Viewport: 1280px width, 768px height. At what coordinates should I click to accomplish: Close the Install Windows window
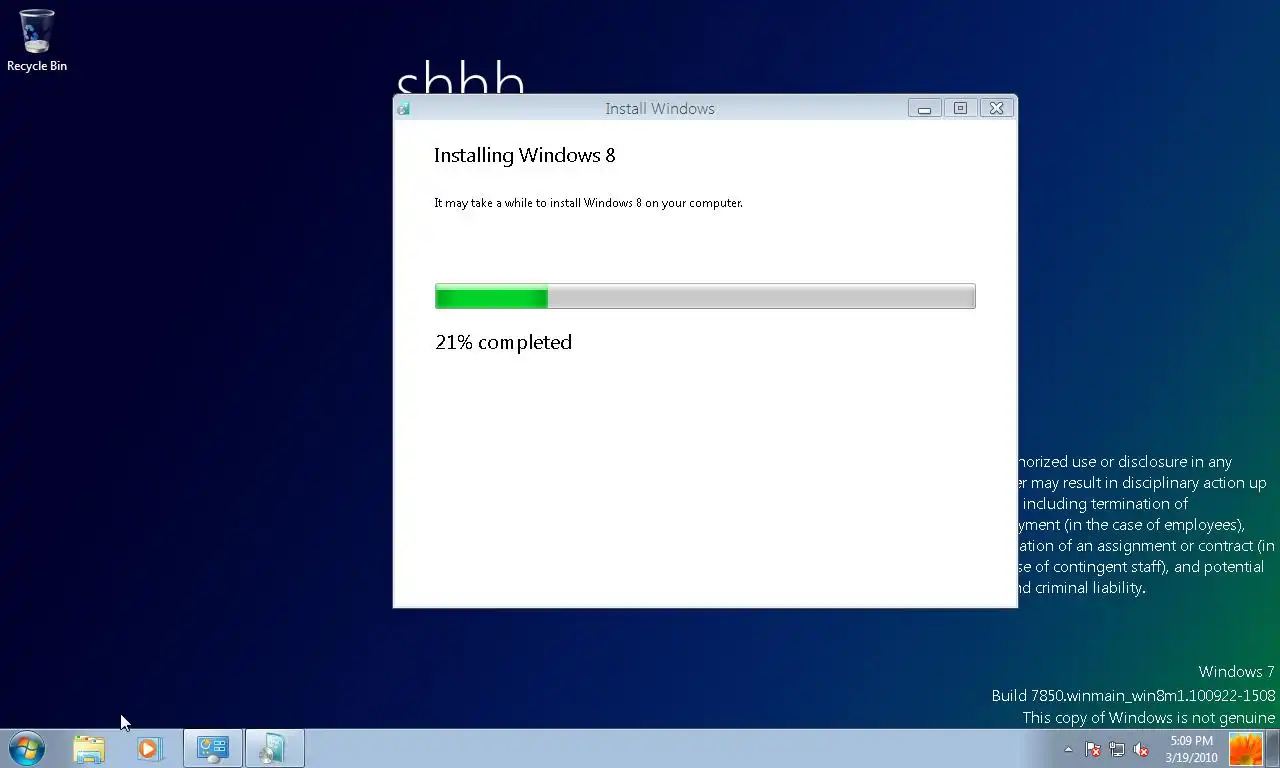[996, 108]
